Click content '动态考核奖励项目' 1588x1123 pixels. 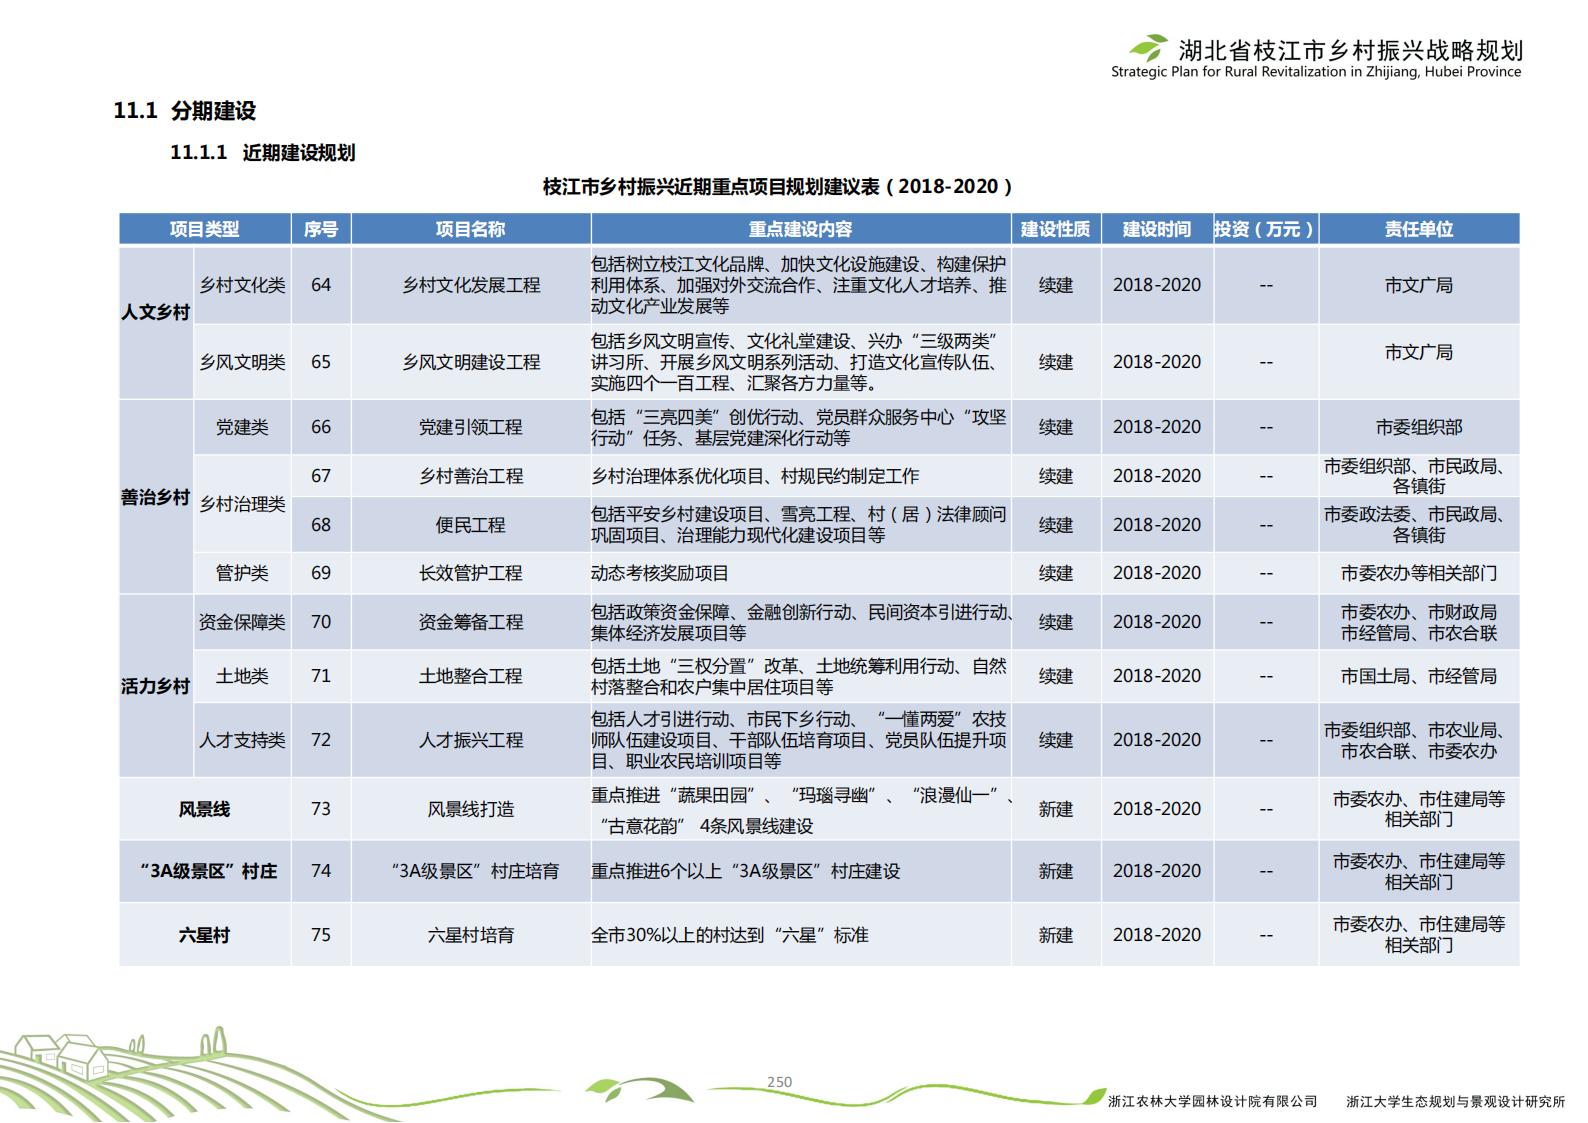click(660, 573)
